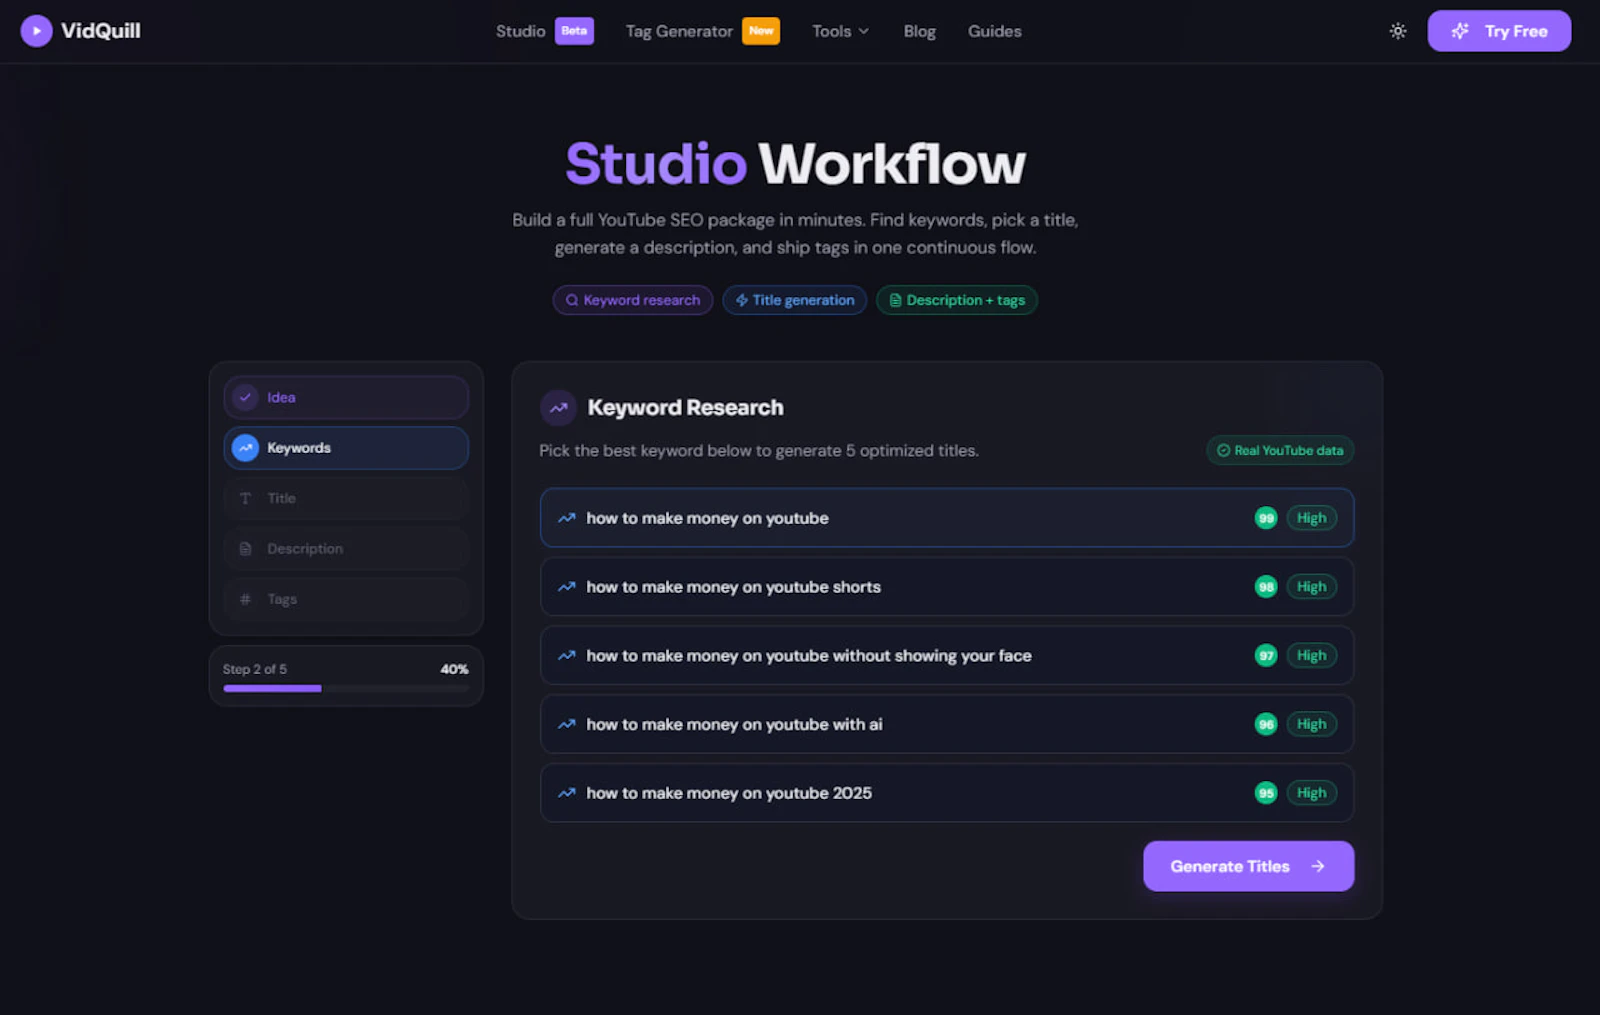Screen dimensions: 1600x1015
Task: Click the Description step document icon
Action: (245, 549)
